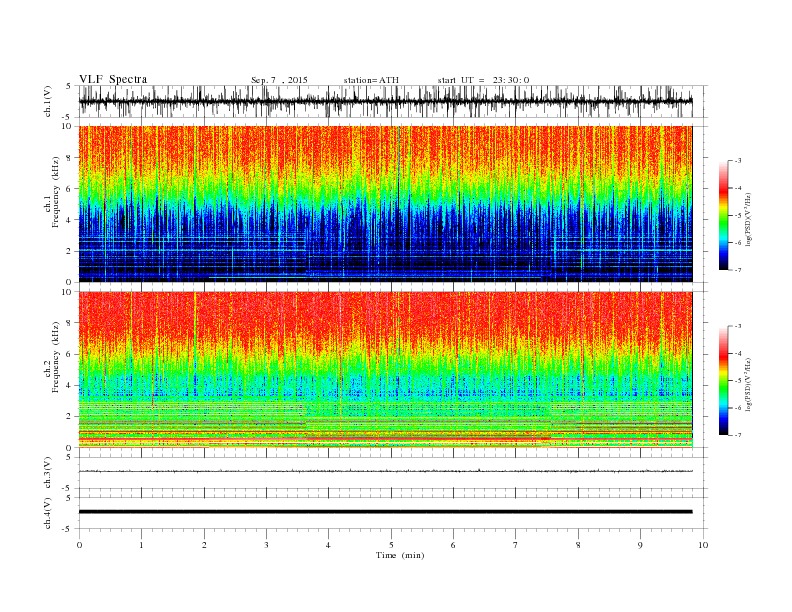Click the "-3" tick on ch.1 colorbar
This screenshot has height=612, width=792.
738,161
